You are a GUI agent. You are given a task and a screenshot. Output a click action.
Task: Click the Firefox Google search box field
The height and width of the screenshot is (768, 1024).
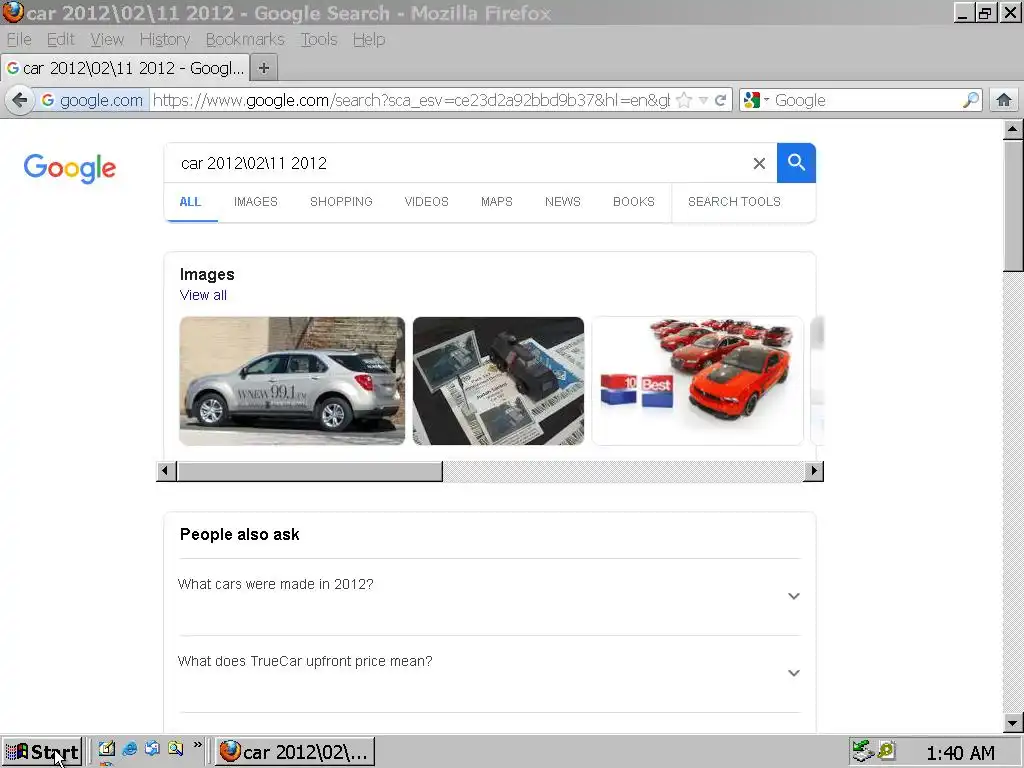point(867,100)
